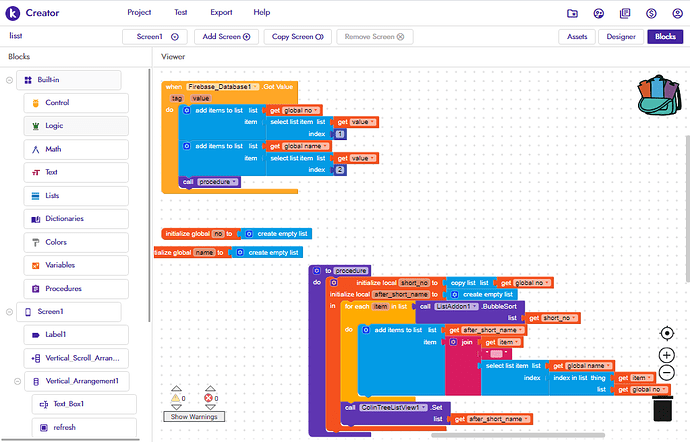Open the Export menu
Image resolution: width=690 pixels, height=442 pixels.
221,12
